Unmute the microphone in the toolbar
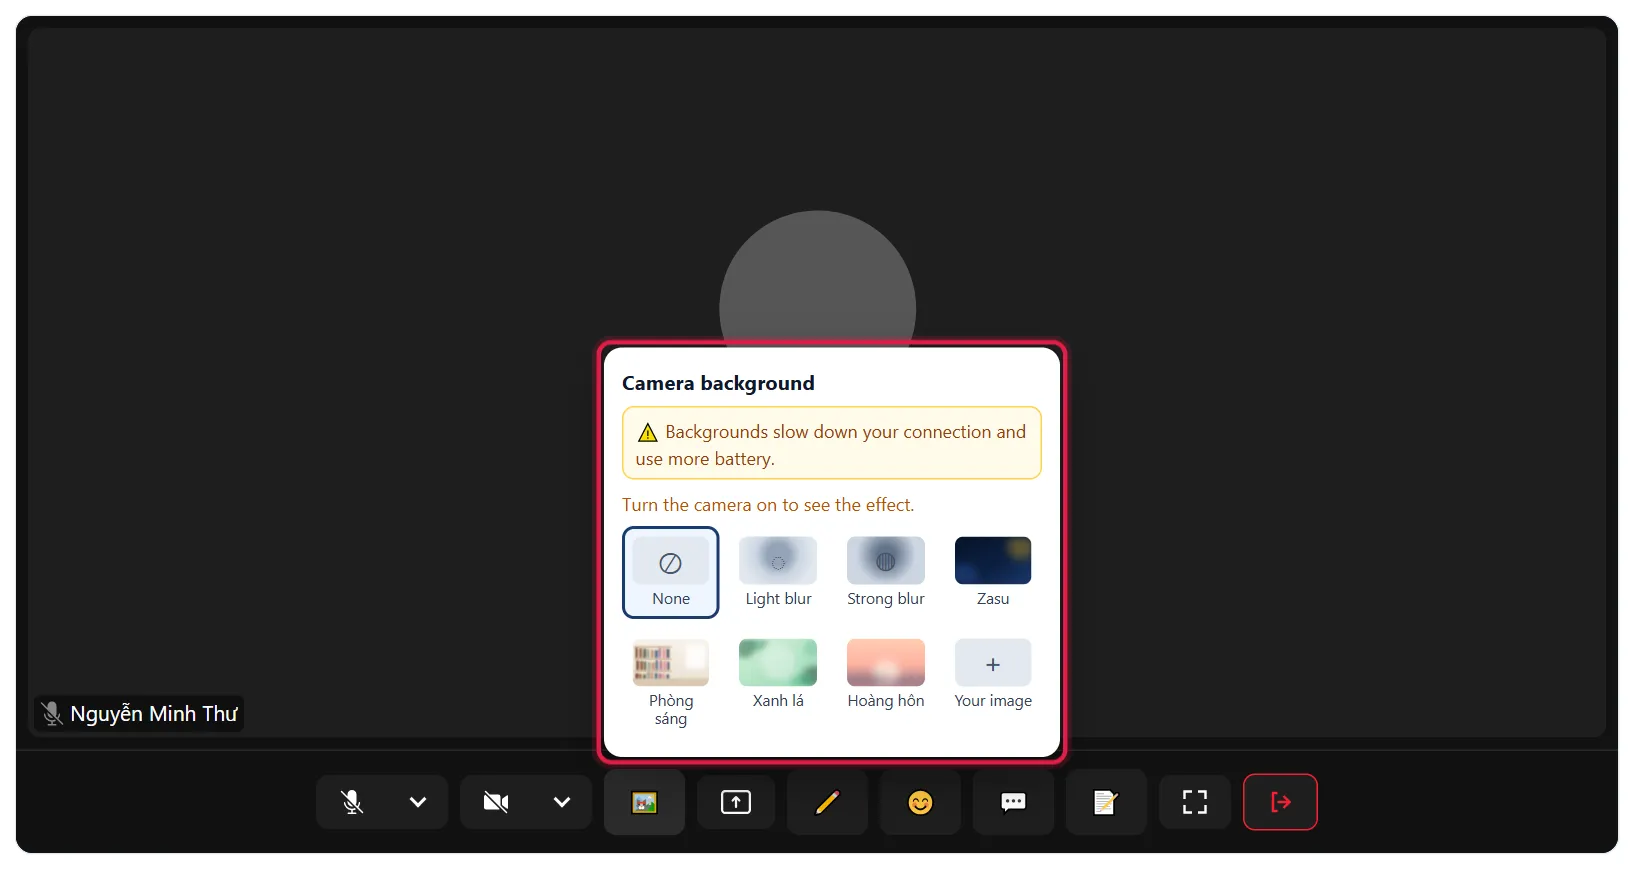The height and width of the screenshot is (870, 1635). pos(352,802)
